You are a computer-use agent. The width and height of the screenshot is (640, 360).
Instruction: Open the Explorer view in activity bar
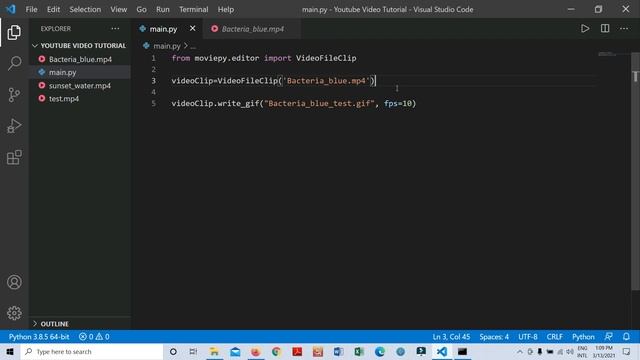click(x=14, y=32)
